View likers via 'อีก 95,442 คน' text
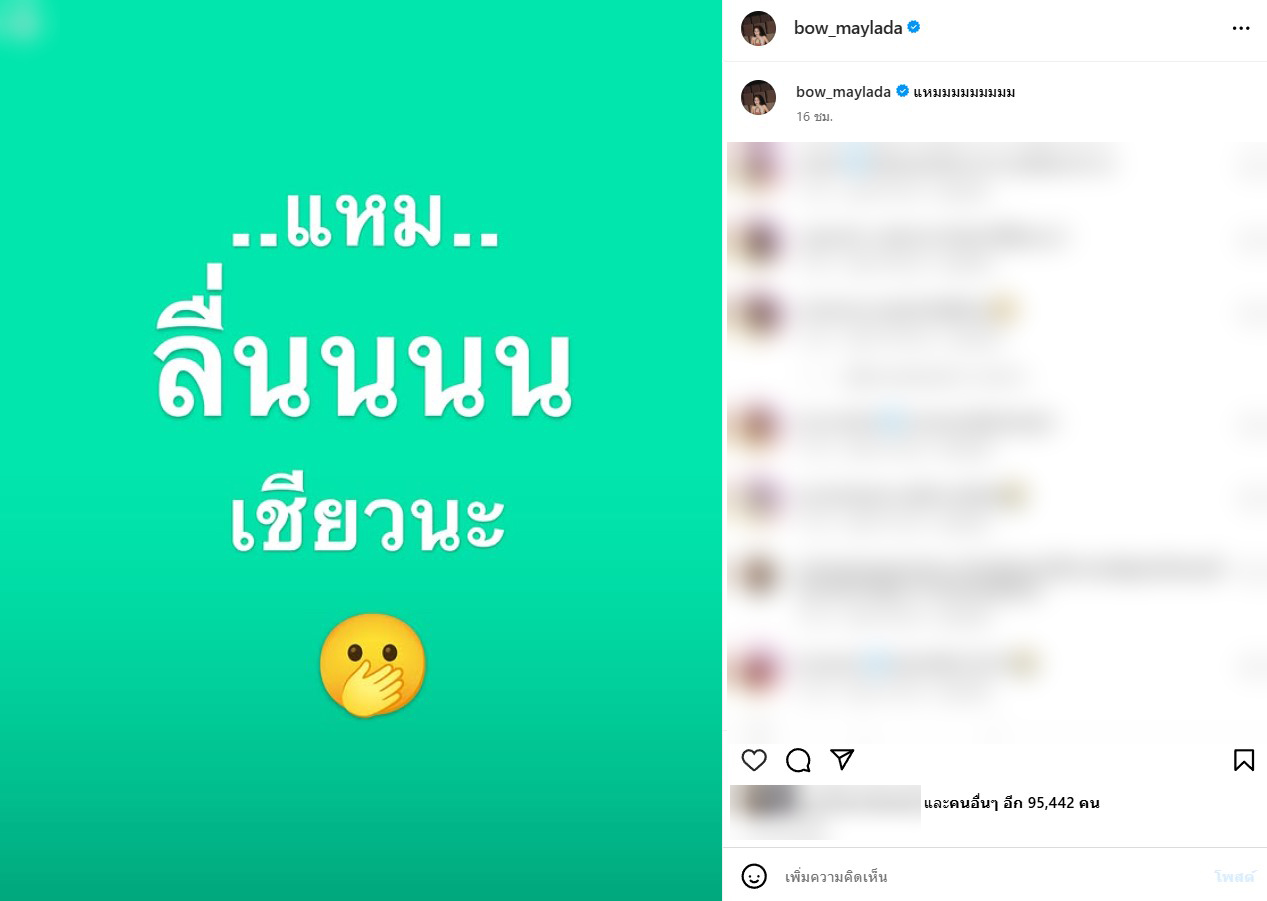 pyautogui.click(x=1050, y=803)
